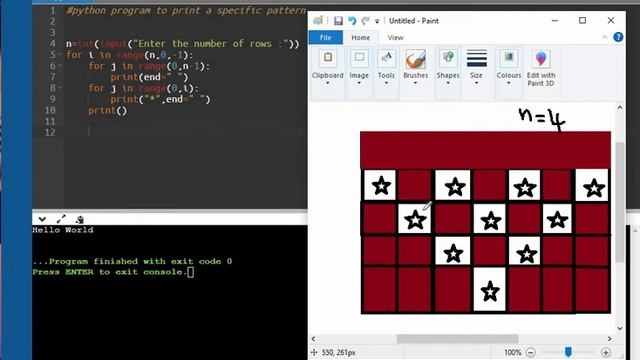Click the code fold marker on line 6

[60, 66]
